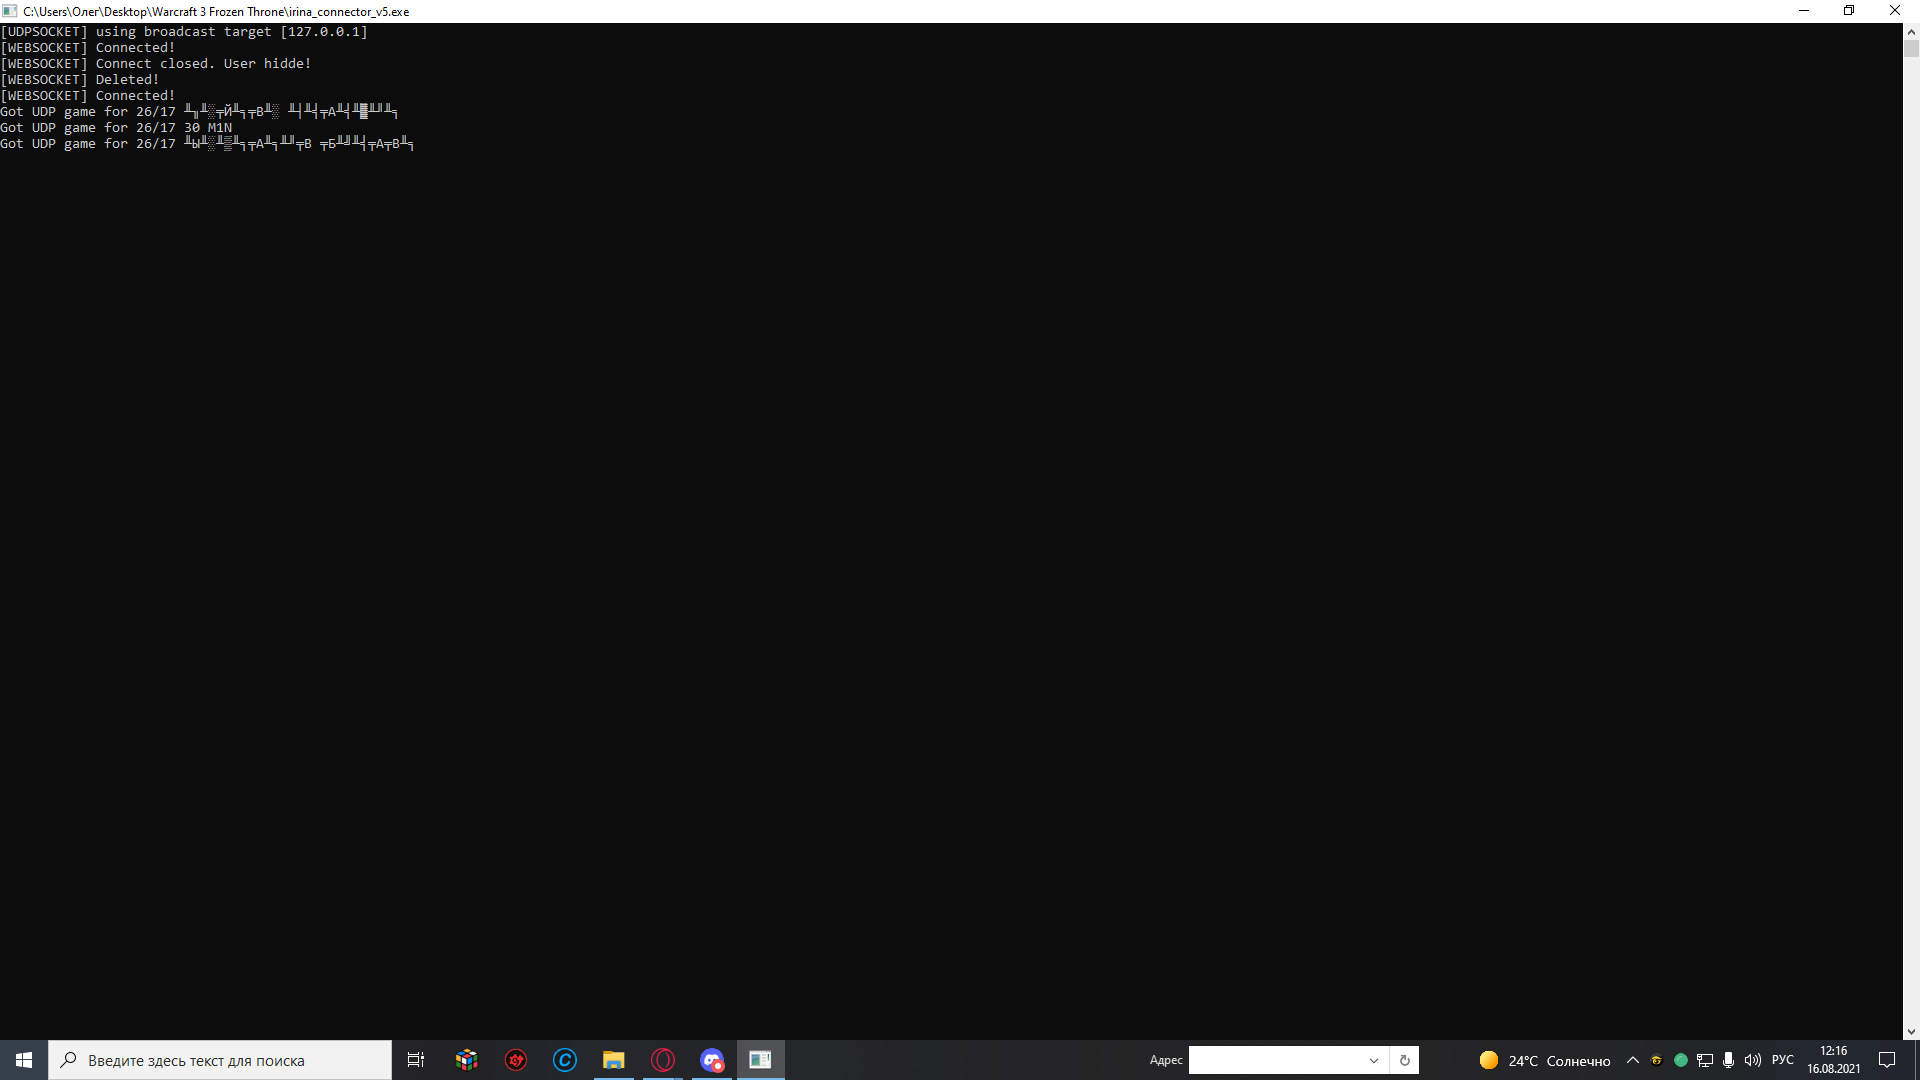
Task: Click irina_connector console taskbar icon
Action: [760, 1060]
